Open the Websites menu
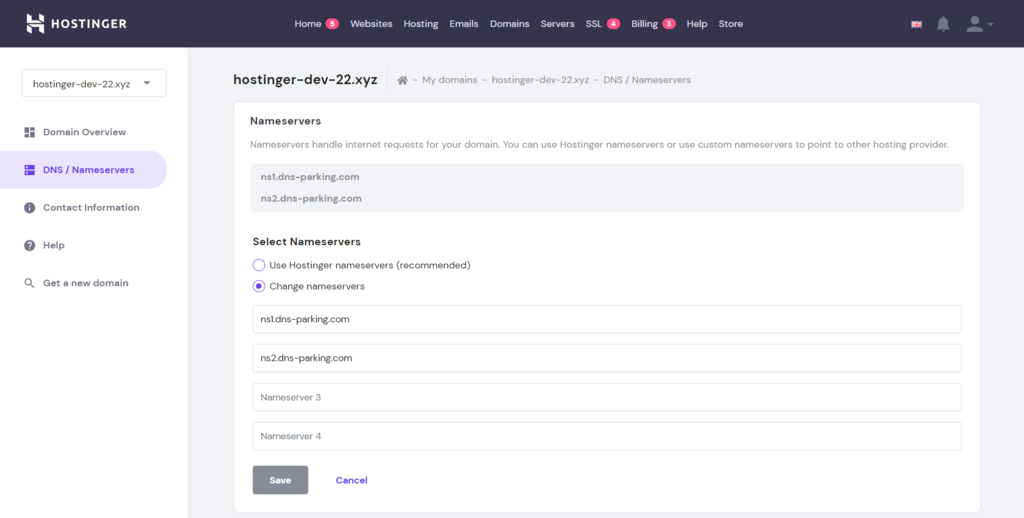The height and width of the screenshot is (518, 1024). 371,24
